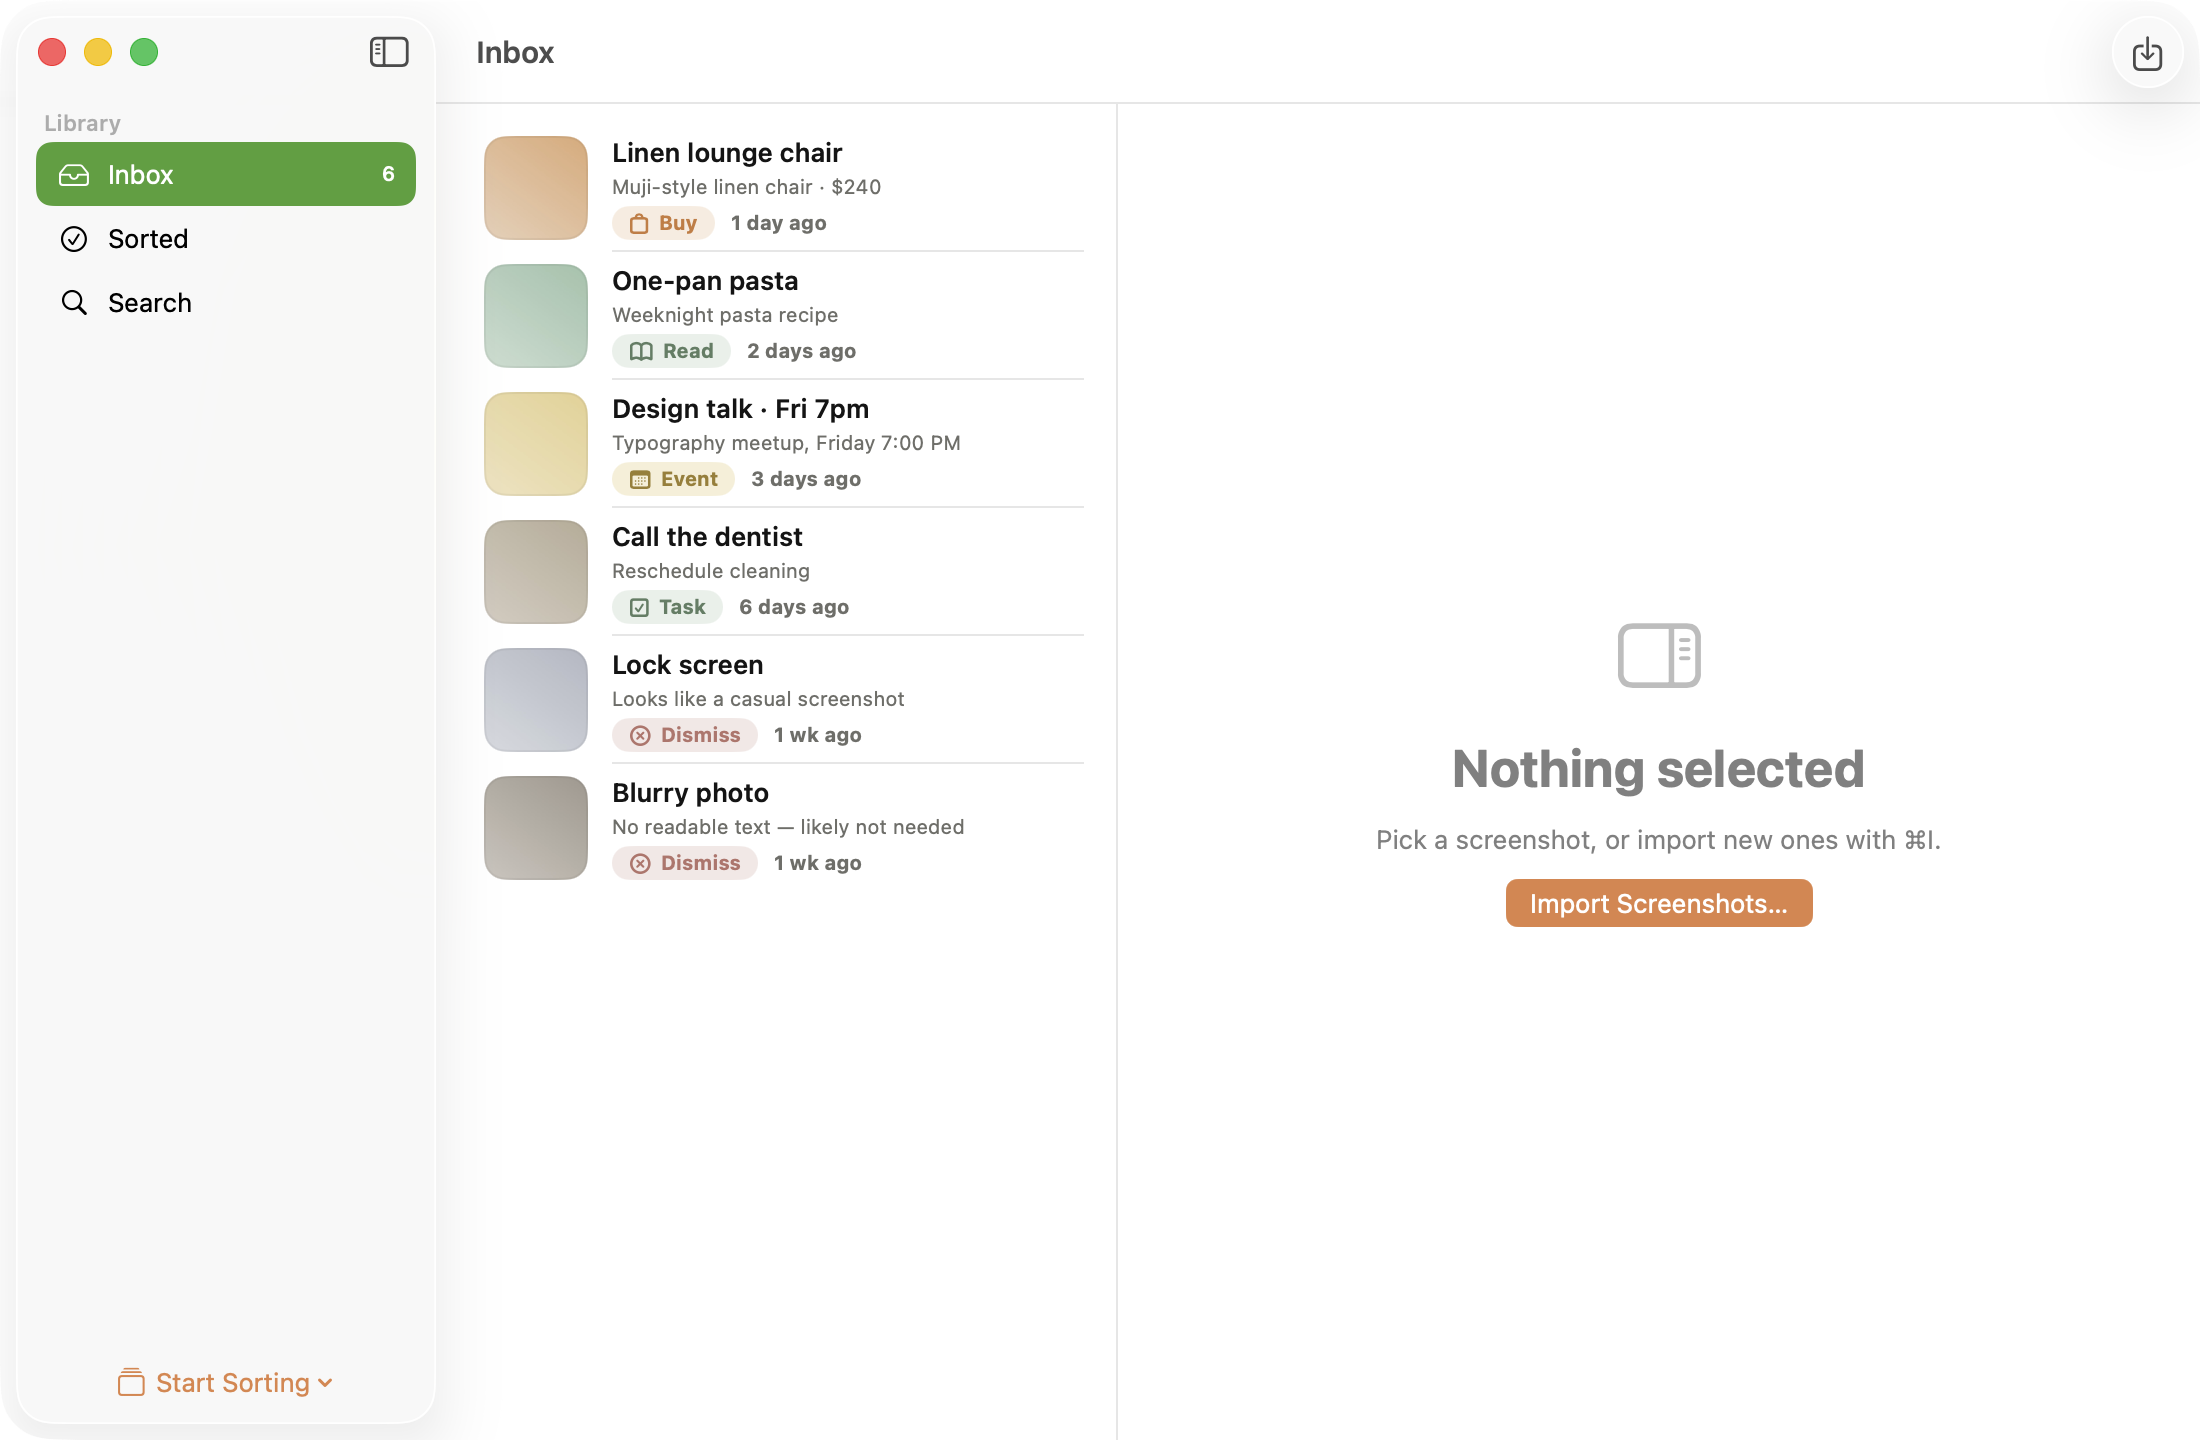Click the Import Screenshots button

[x=1659, y=903]
